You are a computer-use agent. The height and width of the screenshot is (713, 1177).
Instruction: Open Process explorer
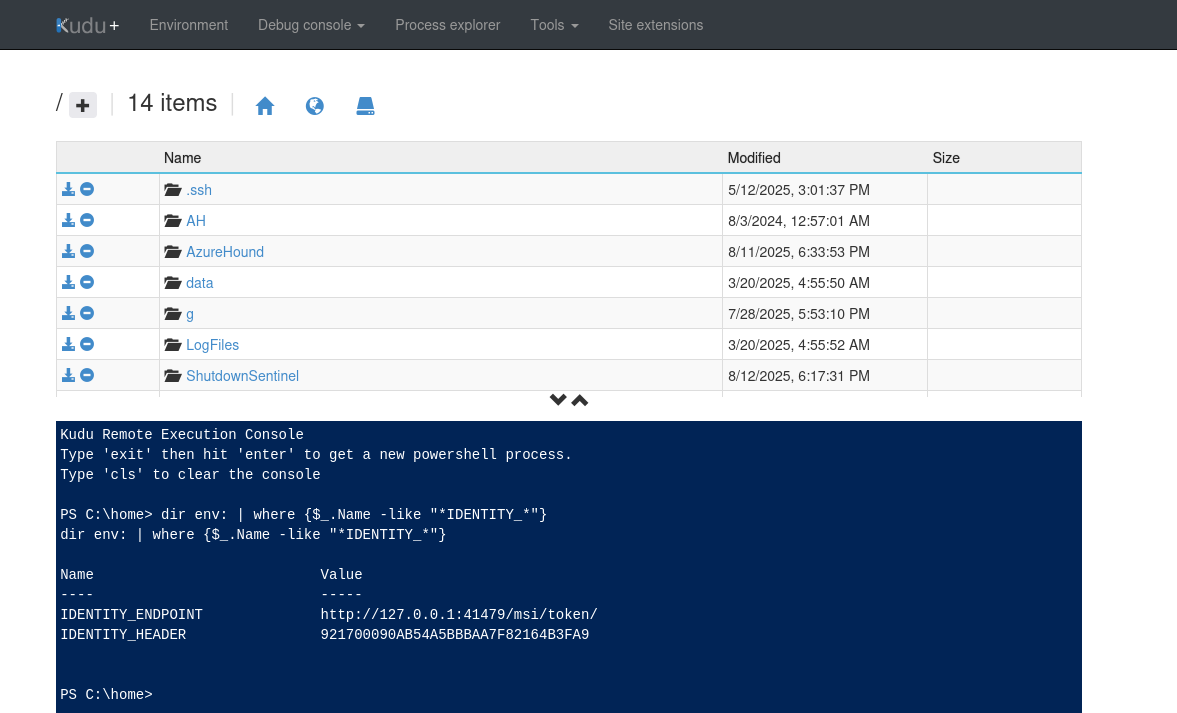tap(447, 25)
